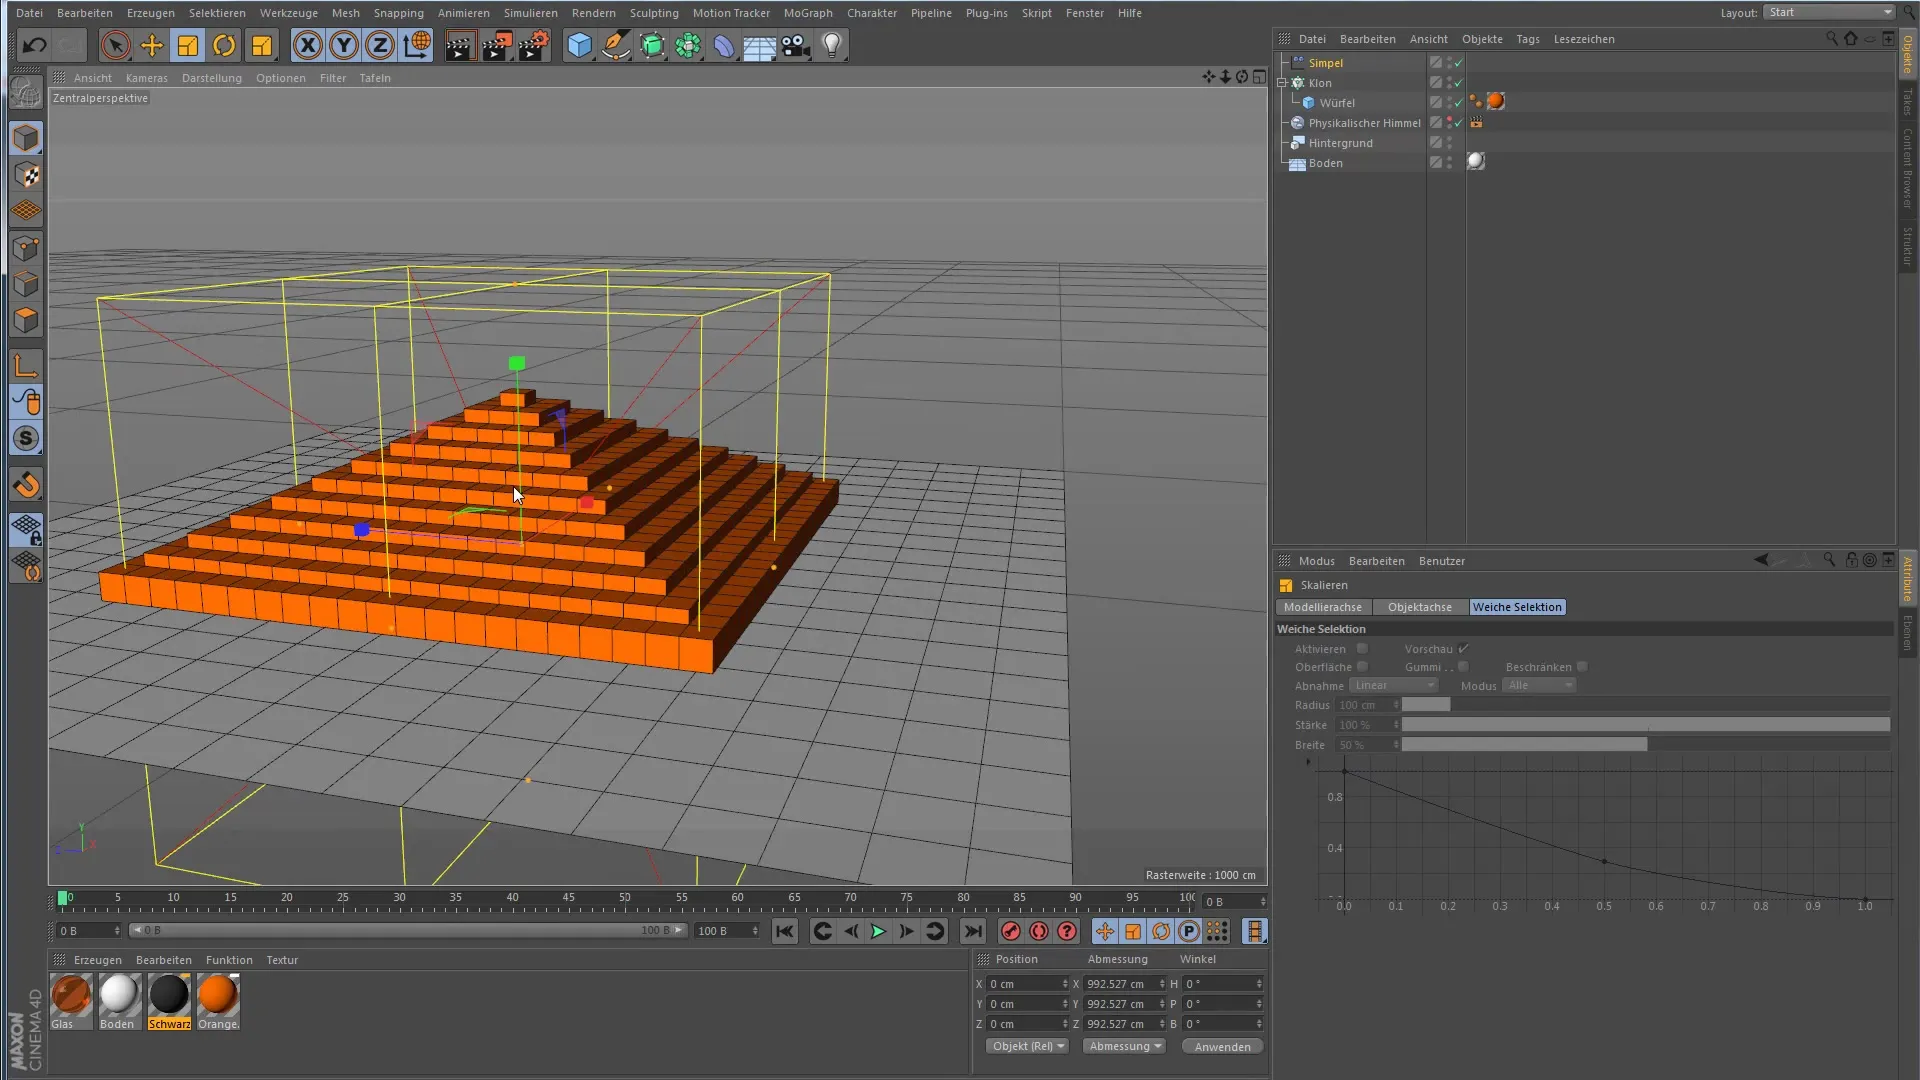Add a light object
Image resolution: width=1920 pixels, height=1080 pixels.
tap(832, 45)
